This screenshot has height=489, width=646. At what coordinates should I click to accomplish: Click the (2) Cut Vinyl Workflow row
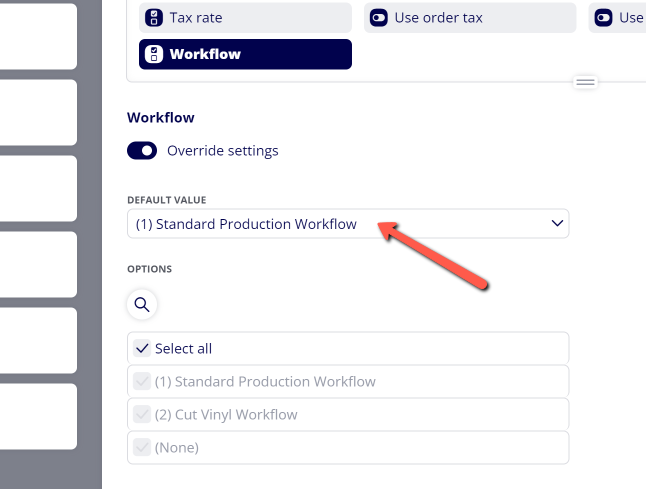pos(348,414)
